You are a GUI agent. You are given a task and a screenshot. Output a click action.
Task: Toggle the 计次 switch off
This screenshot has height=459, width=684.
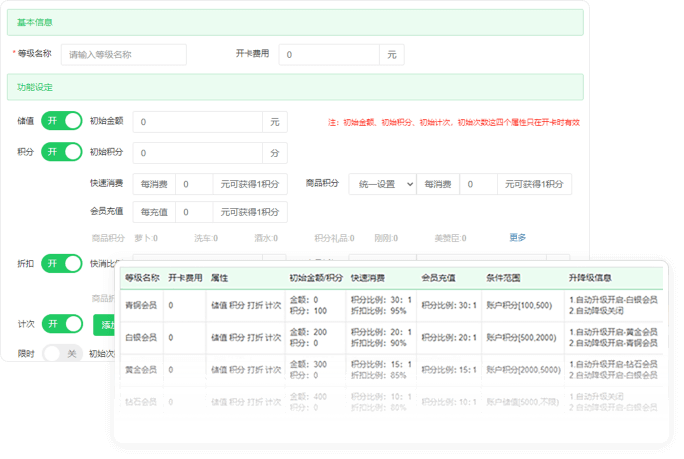pyautogui.click(x=62, y=324)
